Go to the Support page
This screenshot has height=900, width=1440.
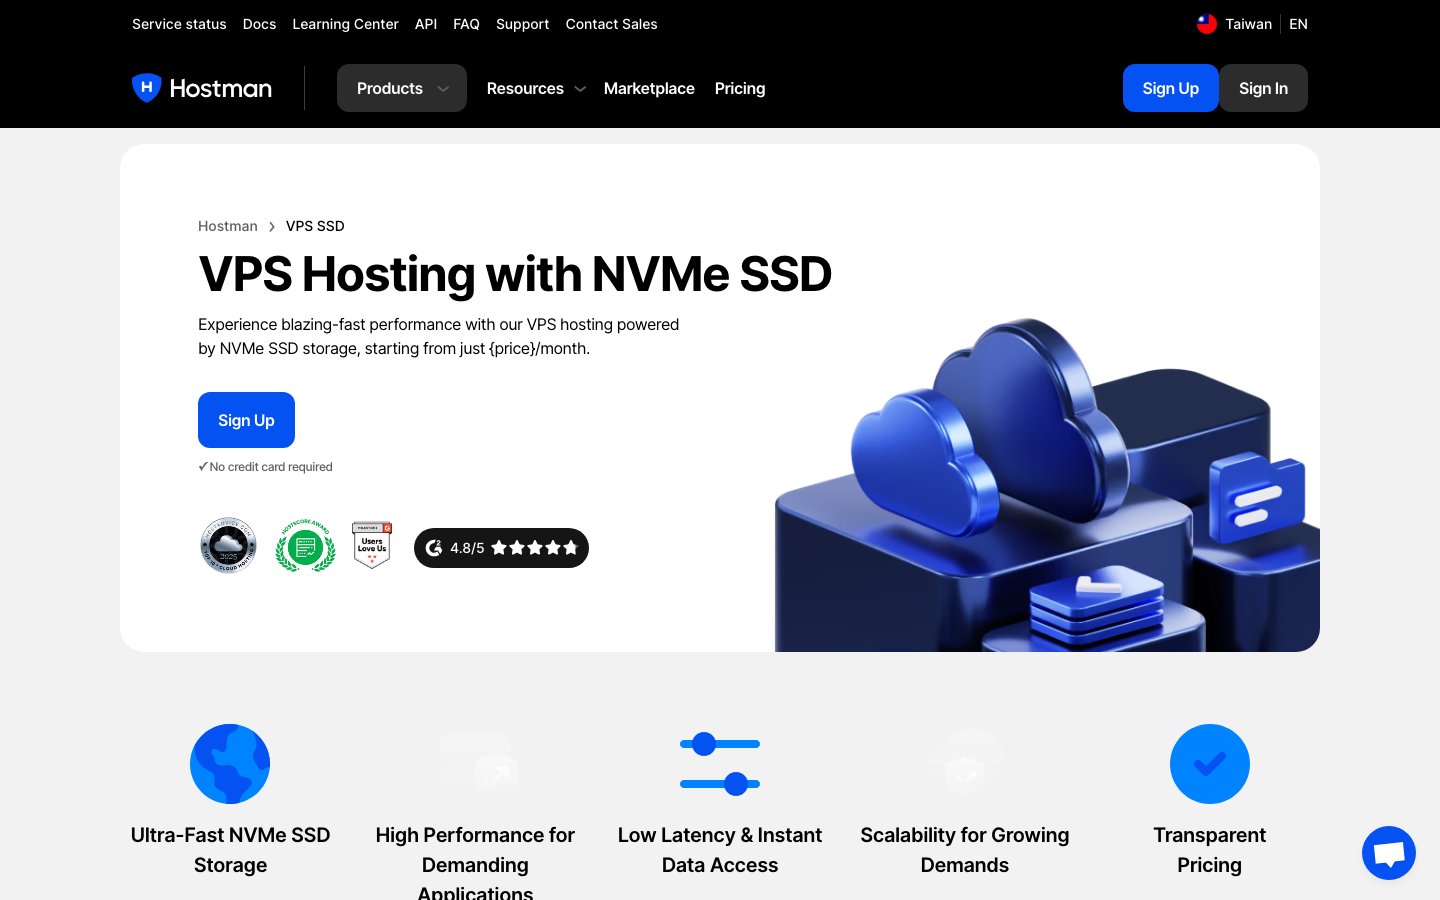click(522, 24)
